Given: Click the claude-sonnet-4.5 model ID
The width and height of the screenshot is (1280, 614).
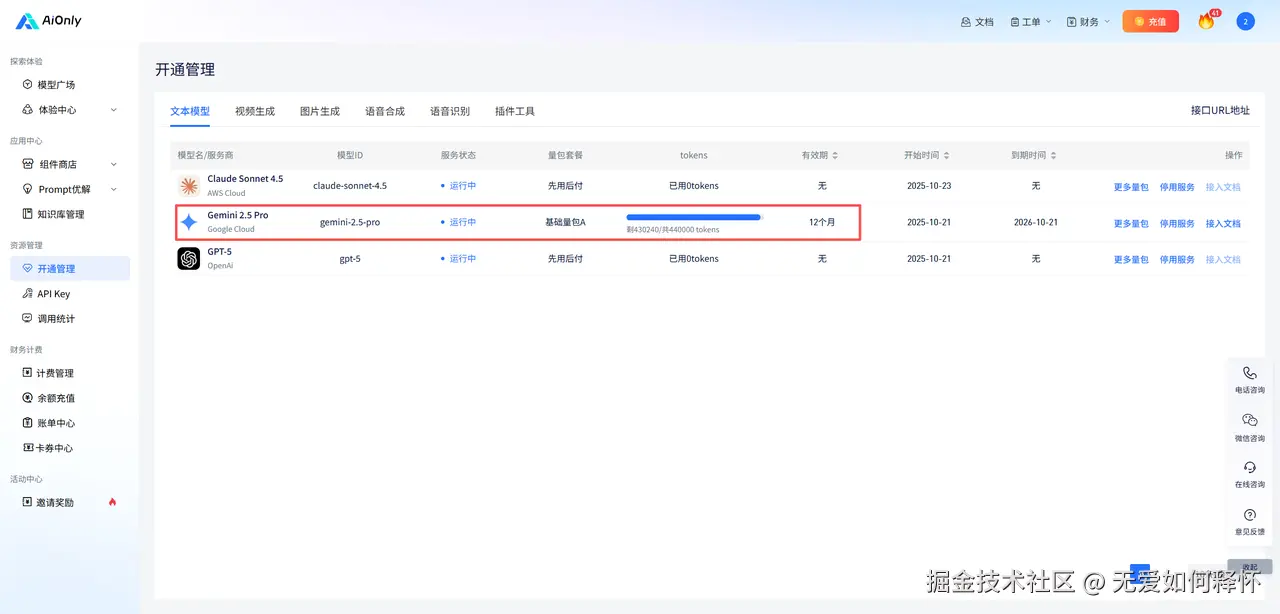Looking at the screenshot, I should pos(350,186).
